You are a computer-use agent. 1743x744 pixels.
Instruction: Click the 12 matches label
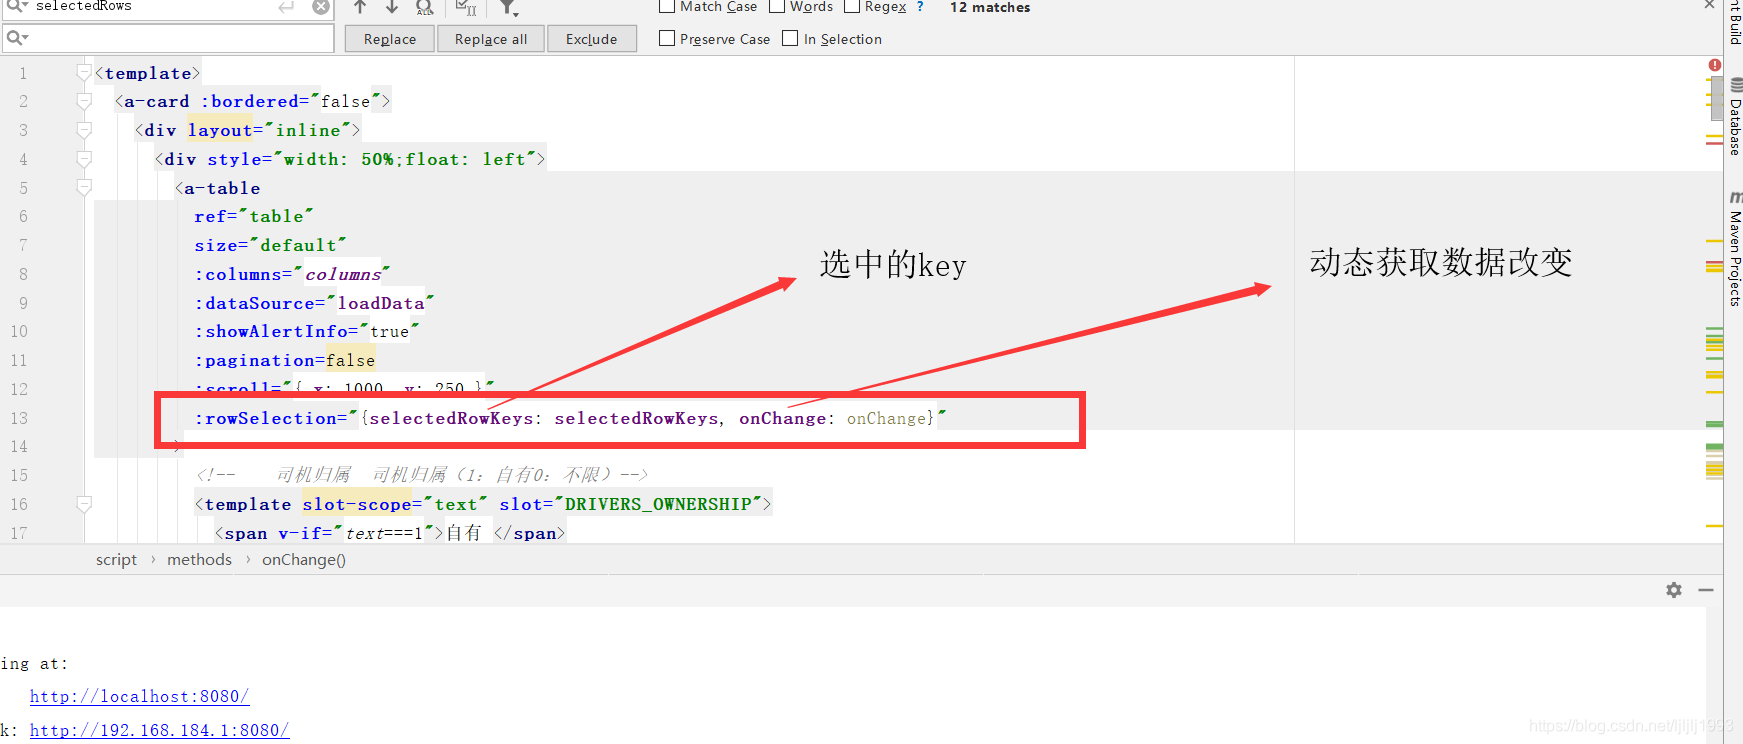pyautogui.click(x=990, y=7)
